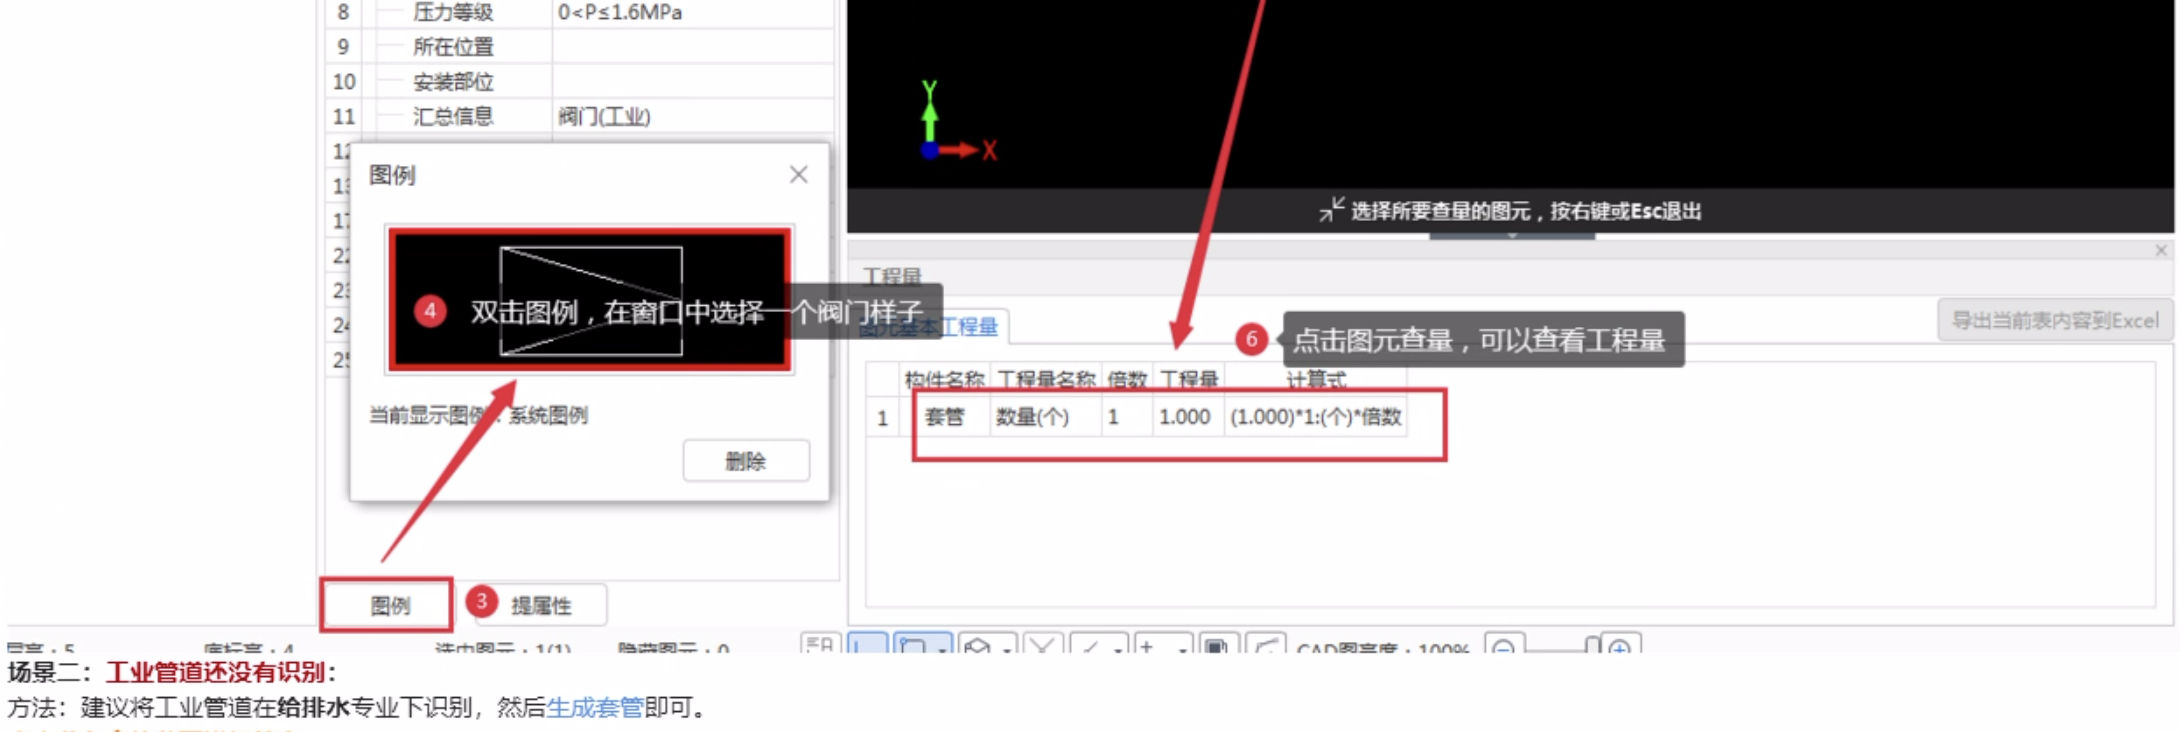
Task: Select the 套管 cell in quantity table
Action: pos(945,417)
